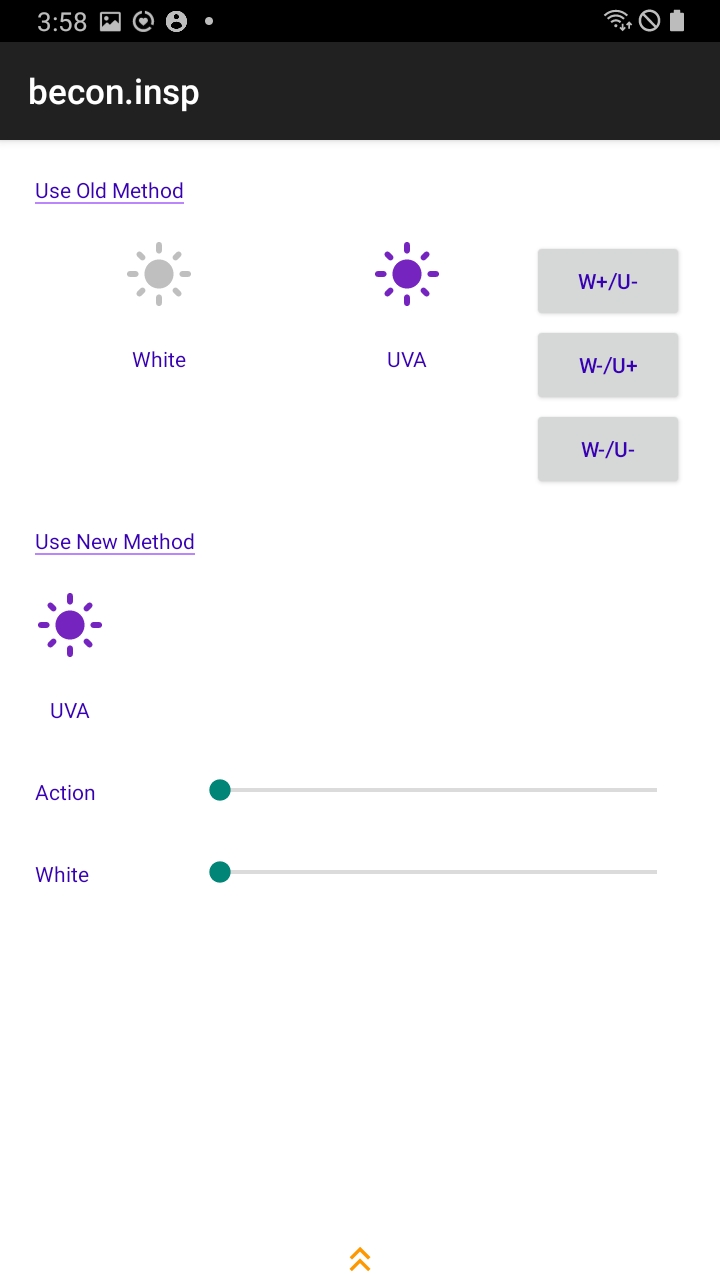
Task: Tap the battery icon in the status bar
Action: pyautogui.click(x=677, y=20)
